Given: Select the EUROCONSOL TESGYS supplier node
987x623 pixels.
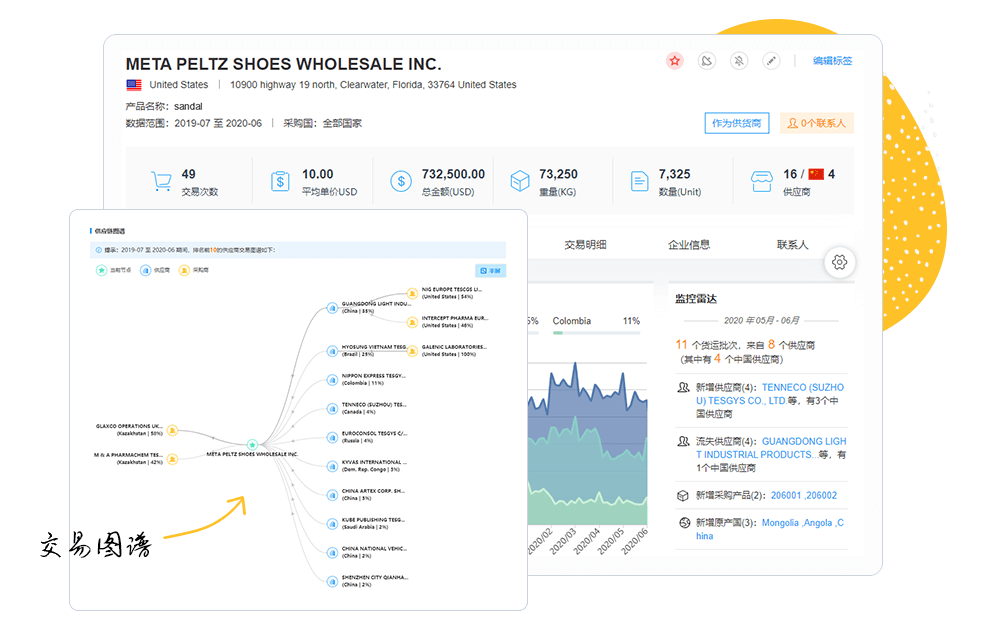Looking at the screenshot, I should (332, 437).
